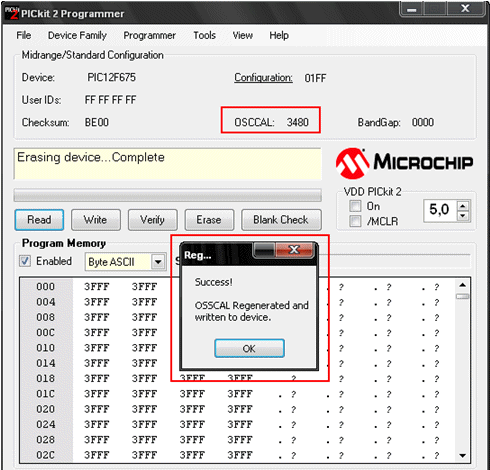Screen dimensions: 490x470
Task: Open the Tools menu
Action: pos(204,35)
